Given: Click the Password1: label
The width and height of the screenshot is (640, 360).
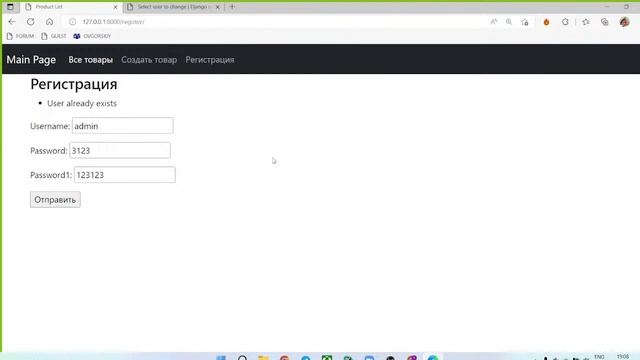Looking at the screenshot, I should 51,175.
